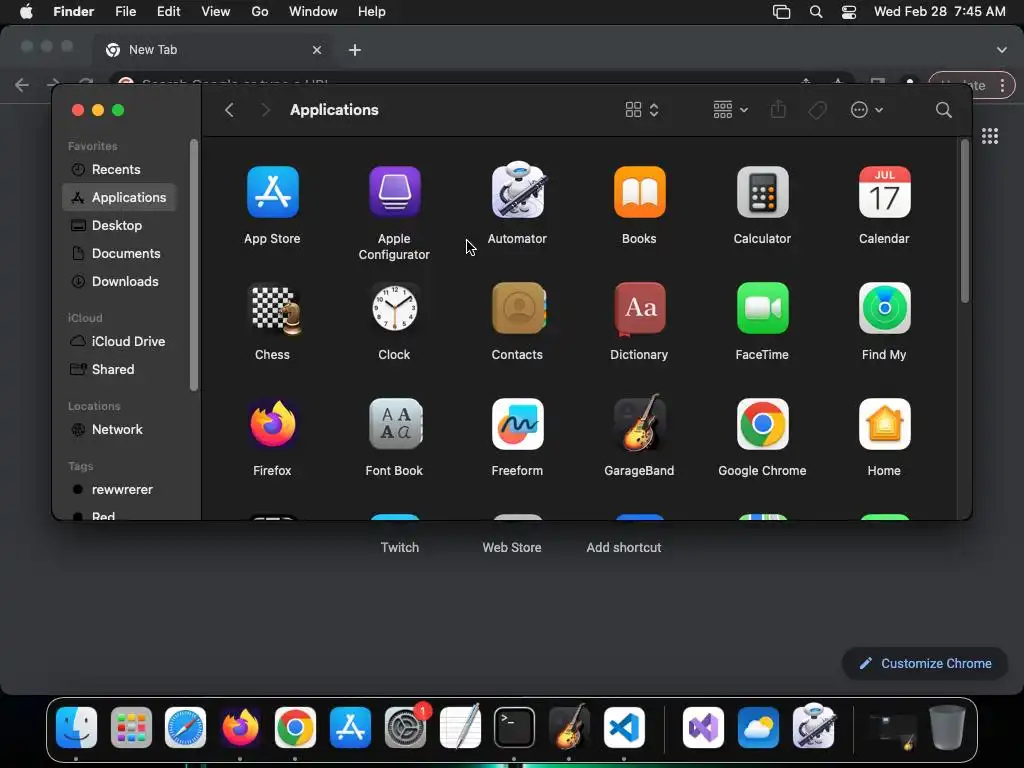1024x768 pixels.
Task: Open Documents in Finder sidebar
Action: coord(120,253)
